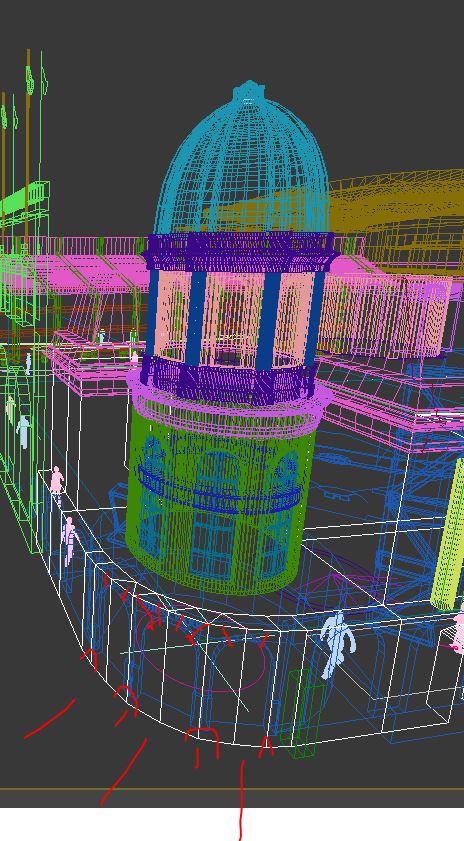This screenshot has width=464, height=841.
Task: Select the green cylindrical drum of the tower
Action: [220, 501]
